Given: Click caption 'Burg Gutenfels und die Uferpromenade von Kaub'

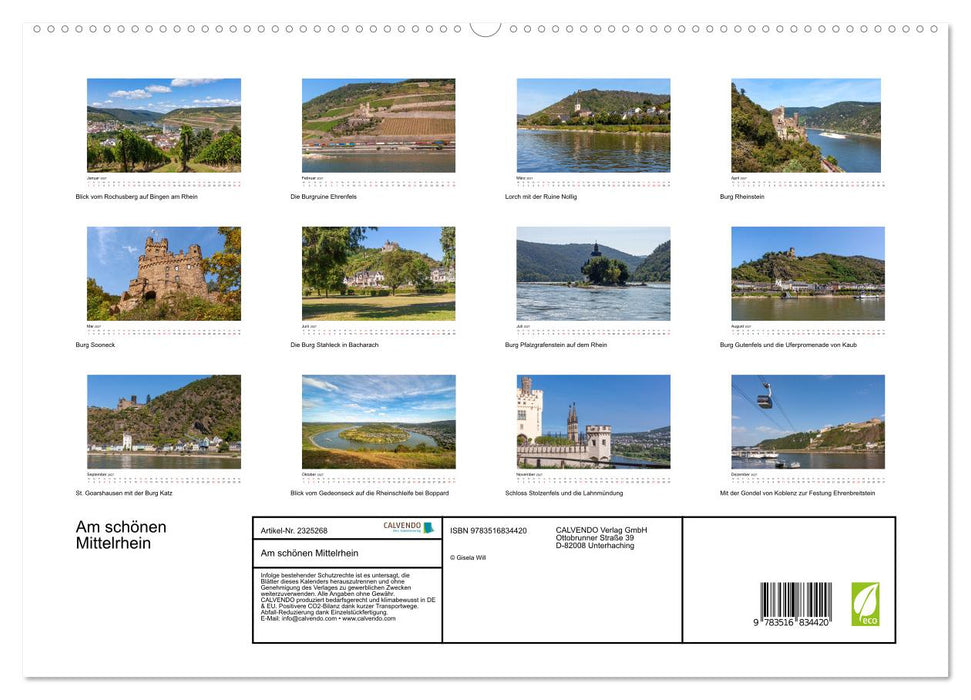Looking at the screenshot, I should pyautogui.click(x=788, y=344).
